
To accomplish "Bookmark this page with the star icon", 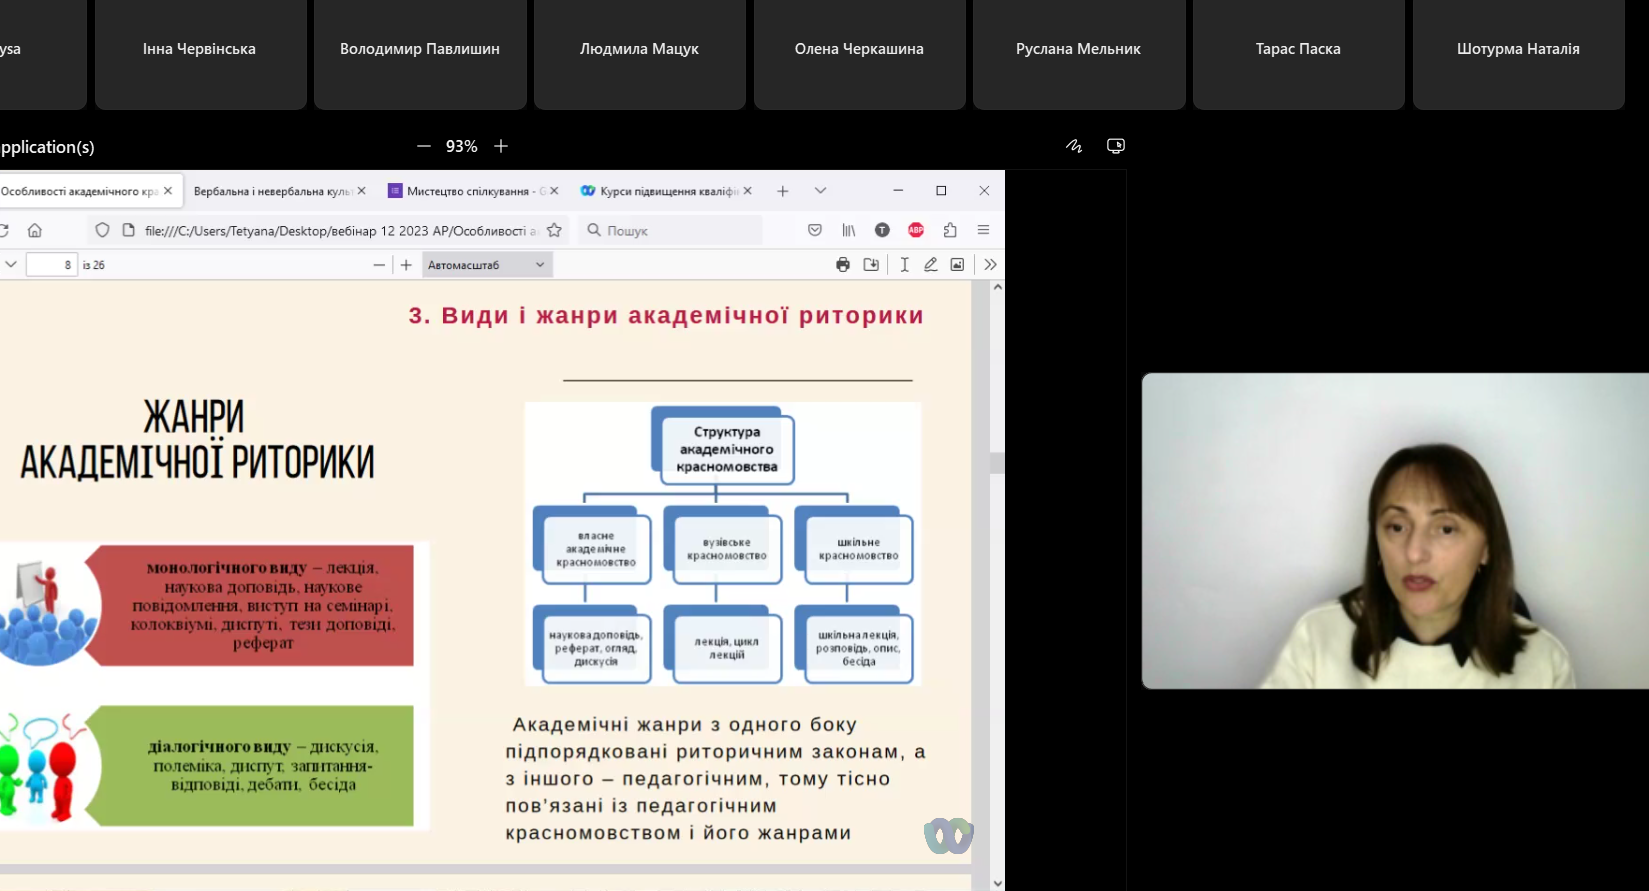I will click(554, 231).
